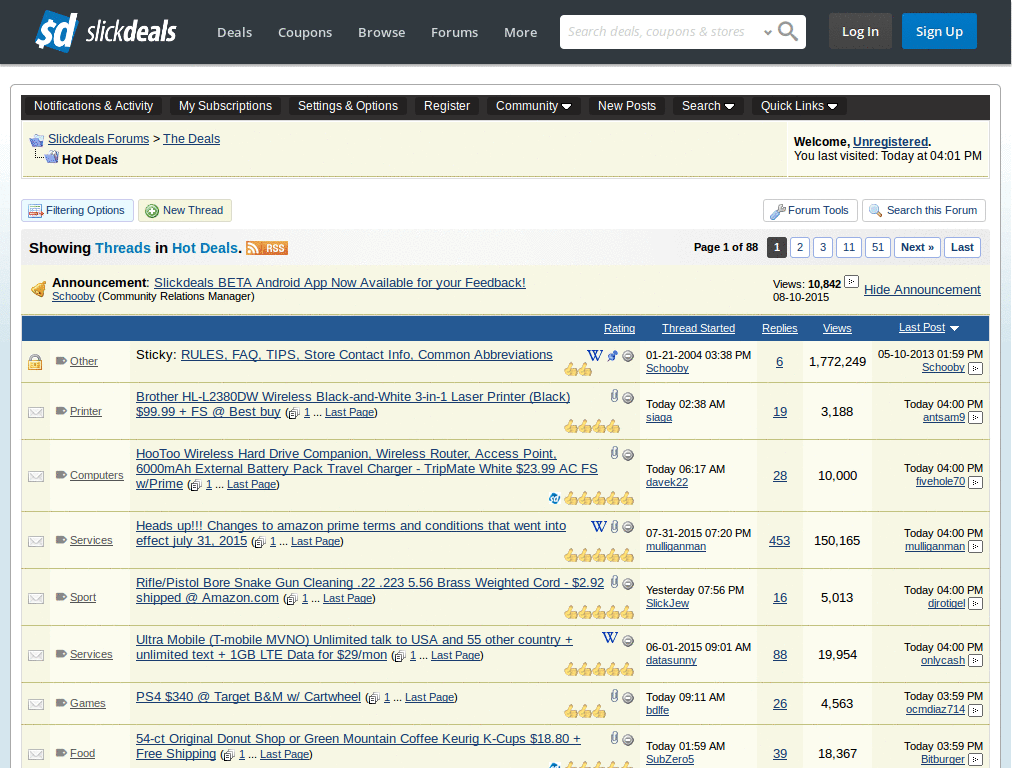Screen dimensions: 1024x768
Task: Open Schooby's last post arrow icon
Action: pos(977,368)
